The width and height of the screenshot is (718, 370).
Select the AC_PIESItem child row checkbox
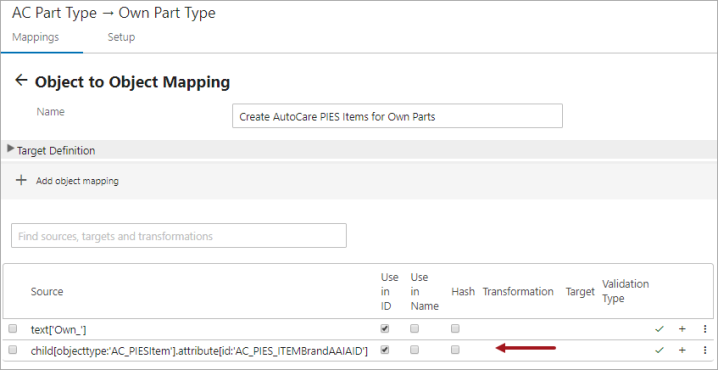(13, 349)
